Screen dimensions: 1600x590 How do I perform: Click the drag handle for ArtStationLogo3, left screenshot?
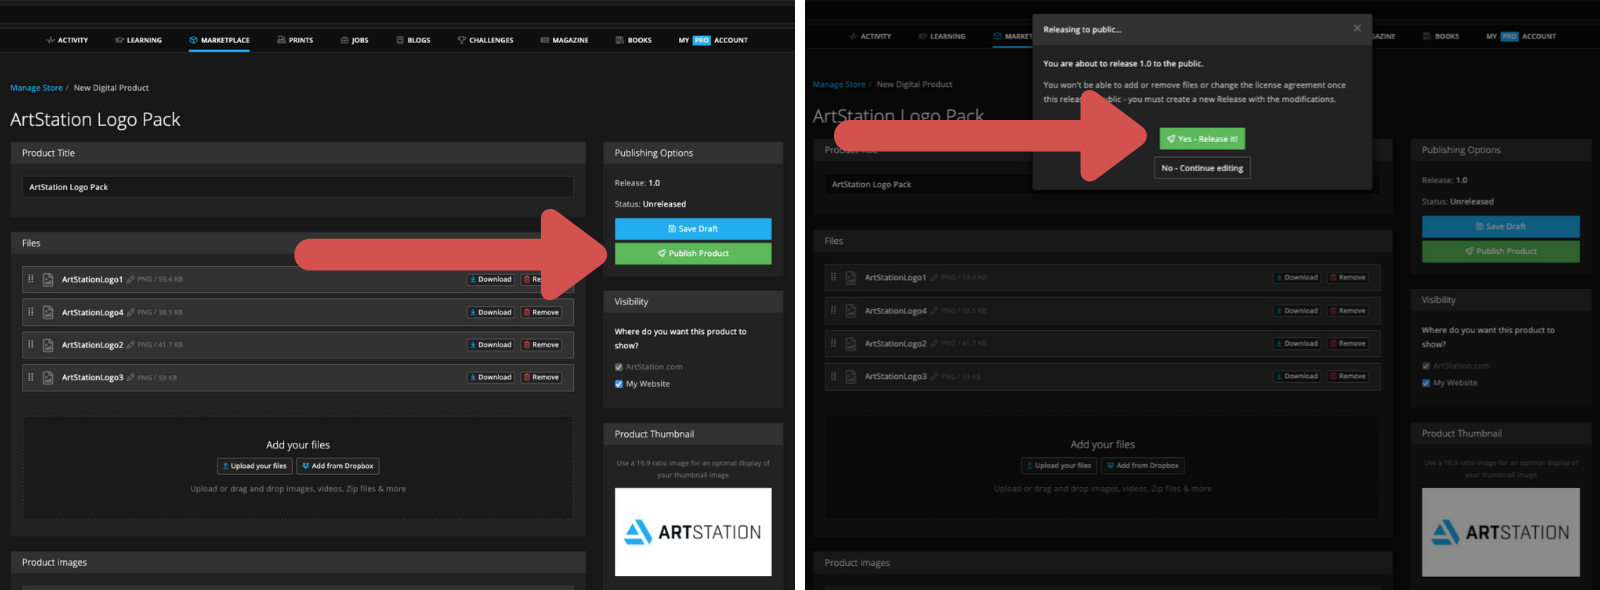tap(31, 377)
